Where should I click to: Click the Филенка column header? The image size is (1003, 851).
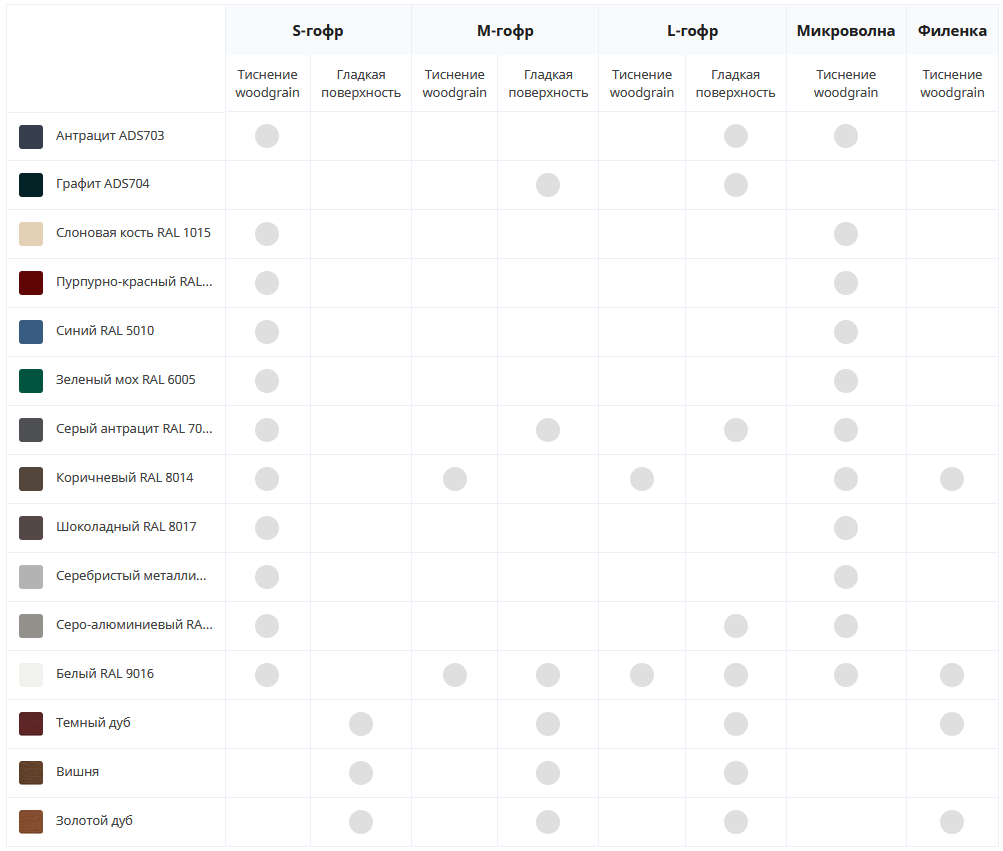(x=952, y=31)
